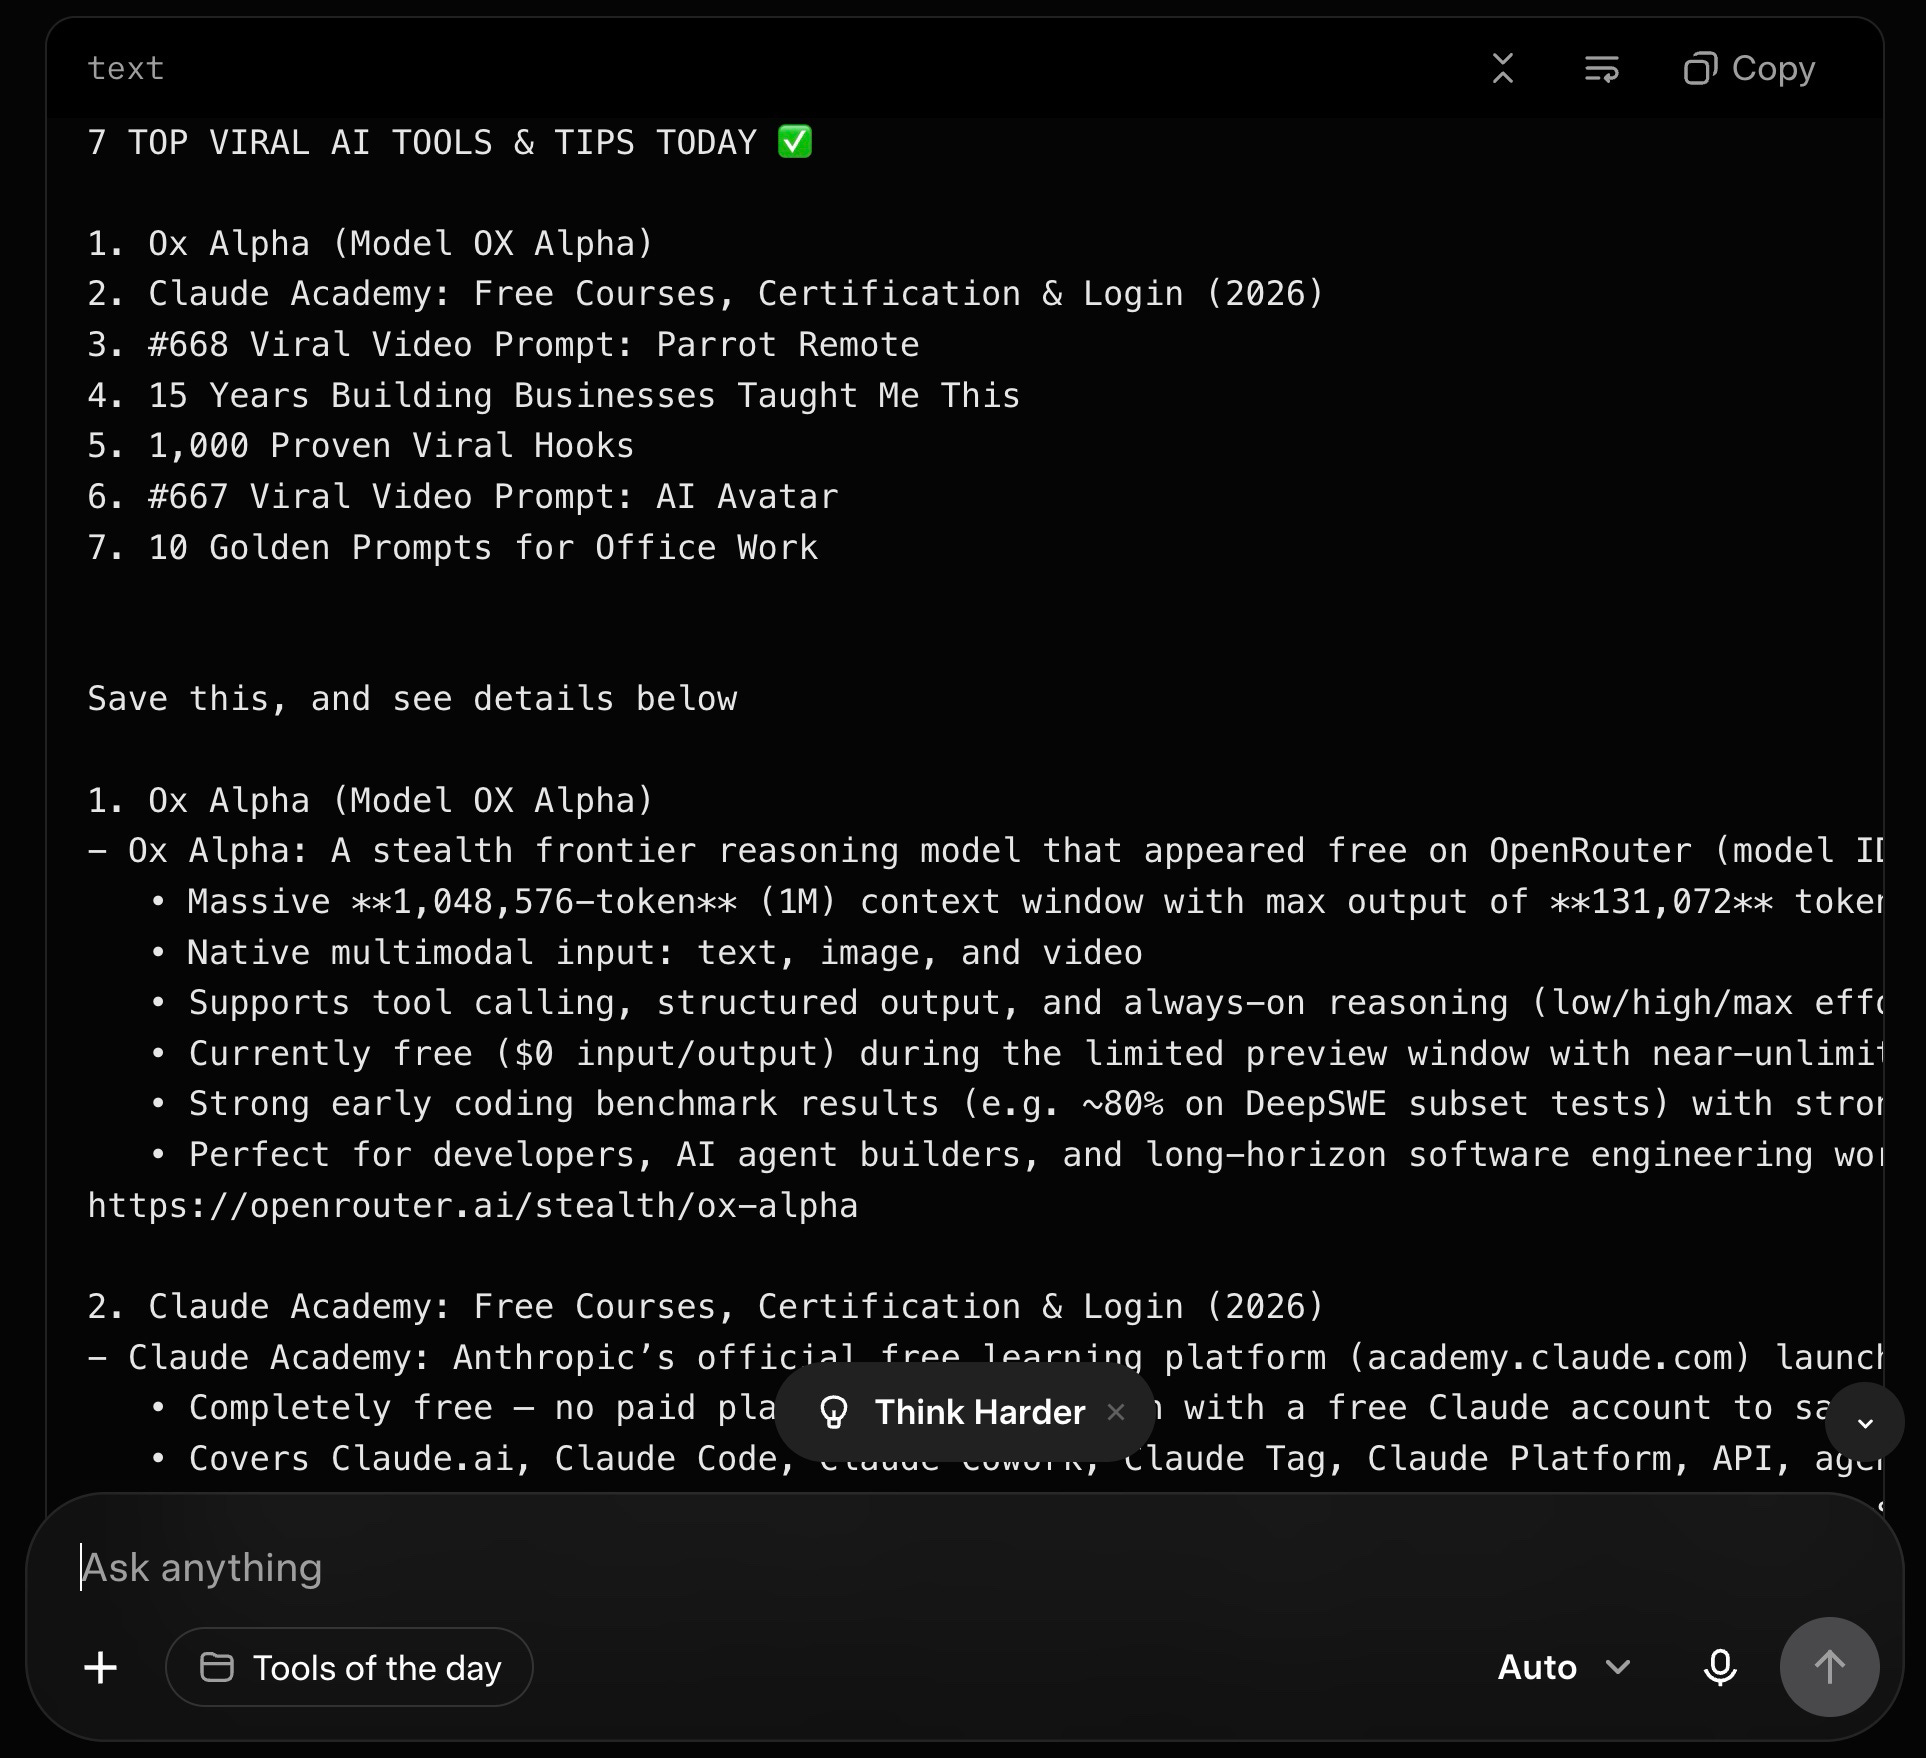Click the line '7. 10 Golden Prompts for Office Work'

click(453, 548)
